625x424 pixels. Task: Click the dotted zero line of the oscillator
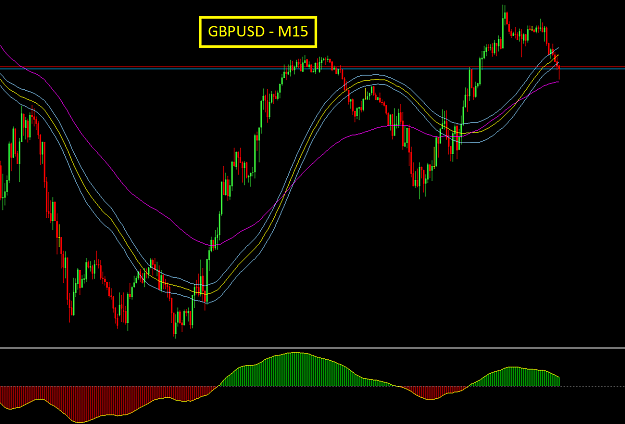point(593,386)
